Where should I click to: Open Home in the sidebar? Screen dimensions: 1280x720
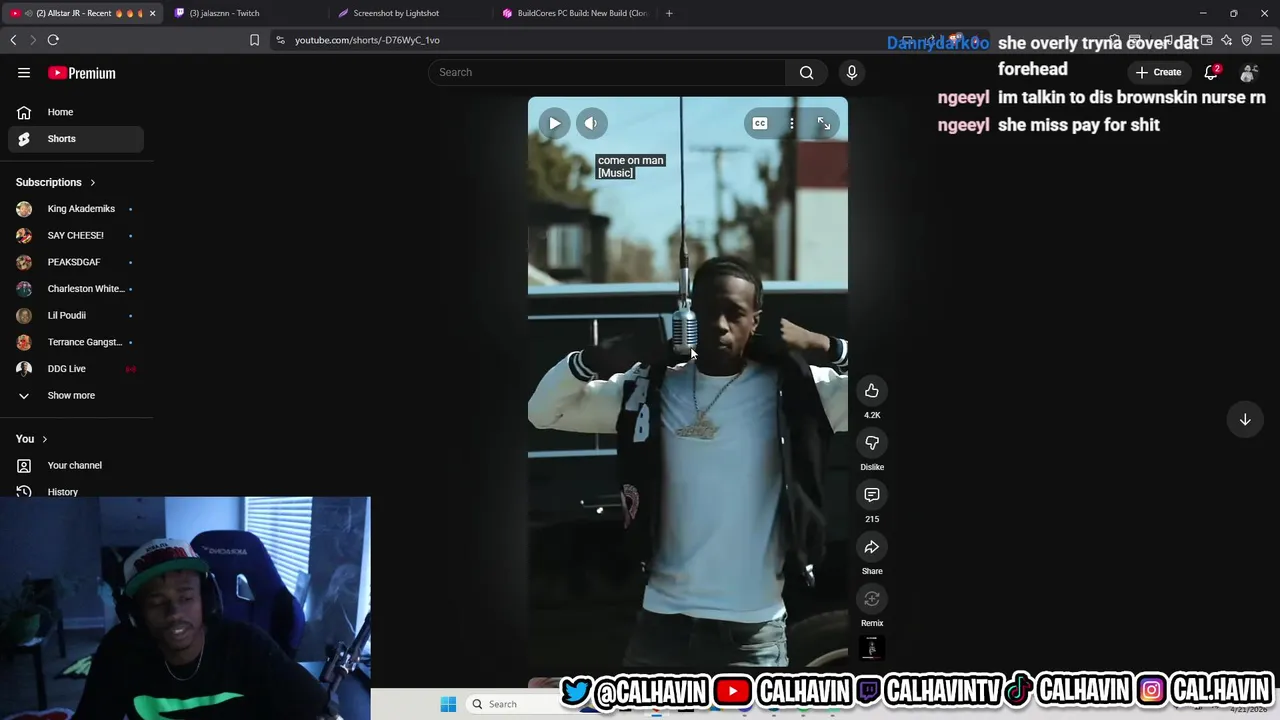pyautogui.click(x=76, y=112)
